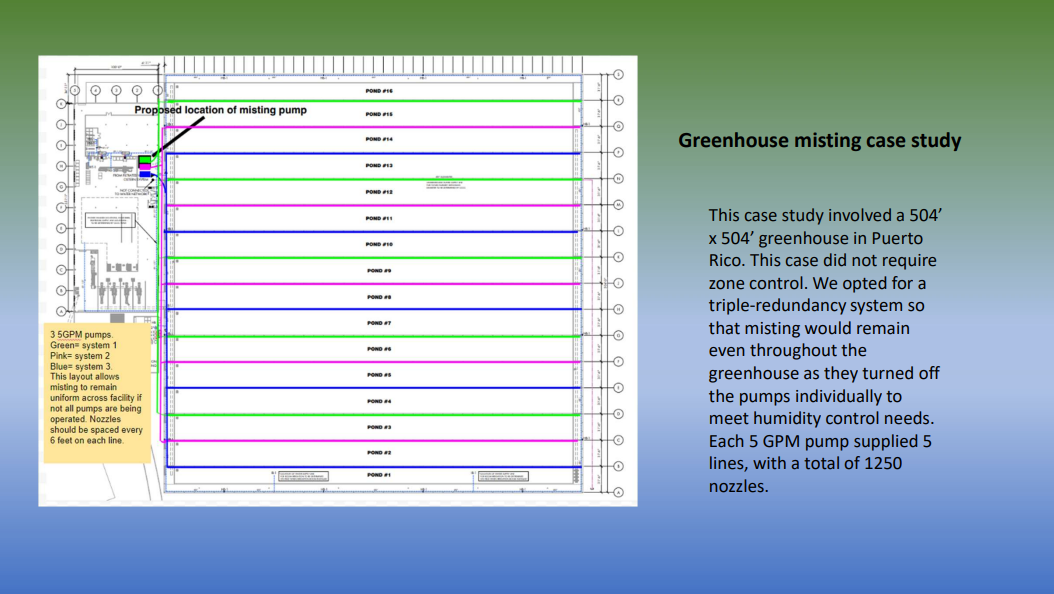
Task: Click 'uniform across facility if' note line
Action: click(96, 398)
